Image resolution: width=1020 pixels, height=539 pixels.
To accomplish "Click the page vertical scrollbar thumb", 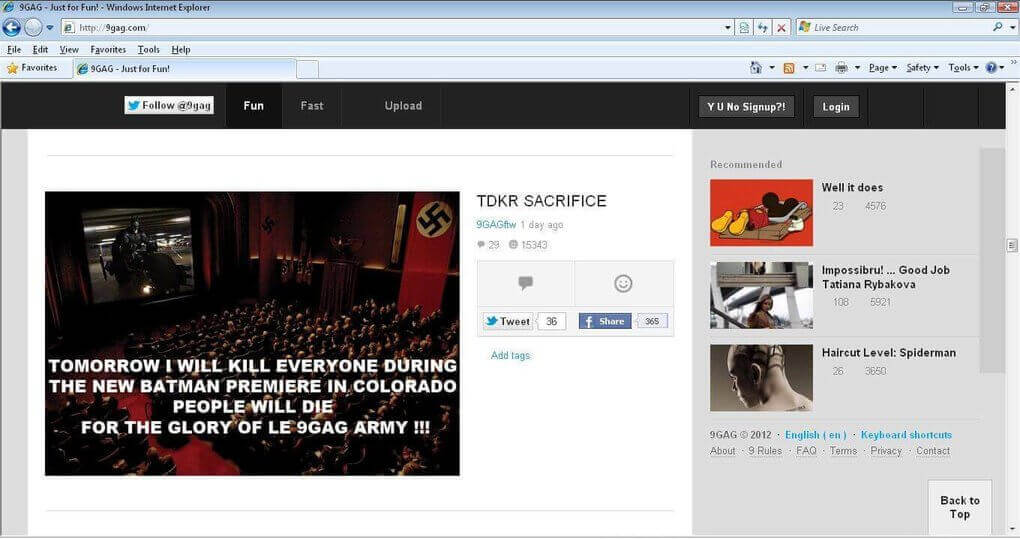I will pyautogui.click(x=1012, y=245).
